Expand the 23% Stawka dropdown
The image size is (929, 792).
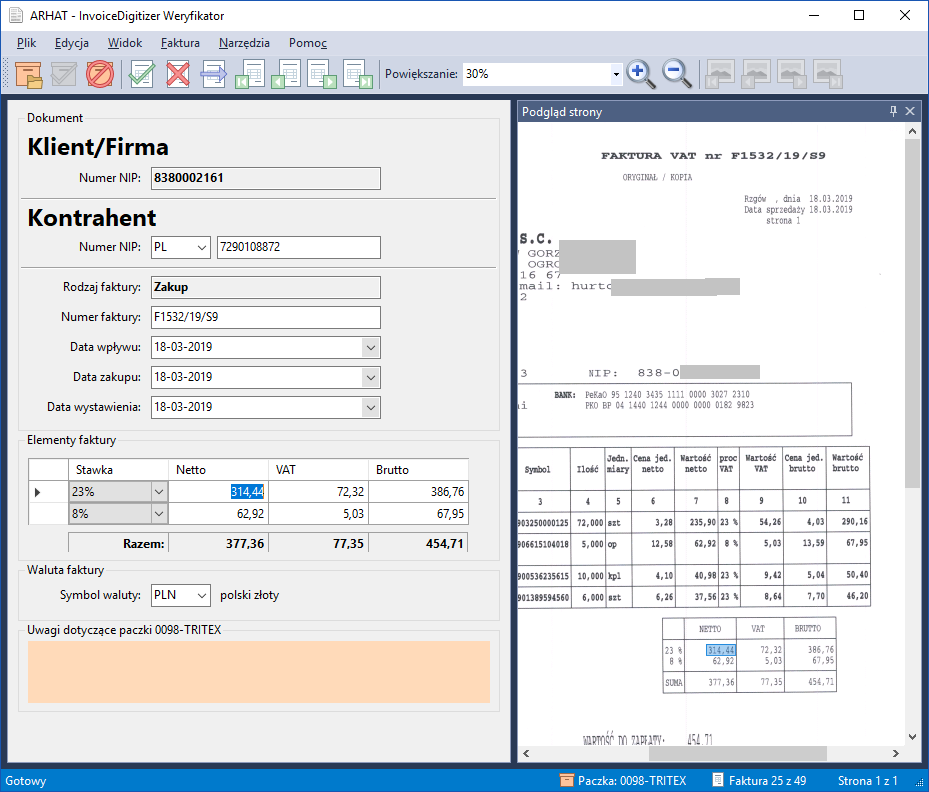click(x=157, y=492)
